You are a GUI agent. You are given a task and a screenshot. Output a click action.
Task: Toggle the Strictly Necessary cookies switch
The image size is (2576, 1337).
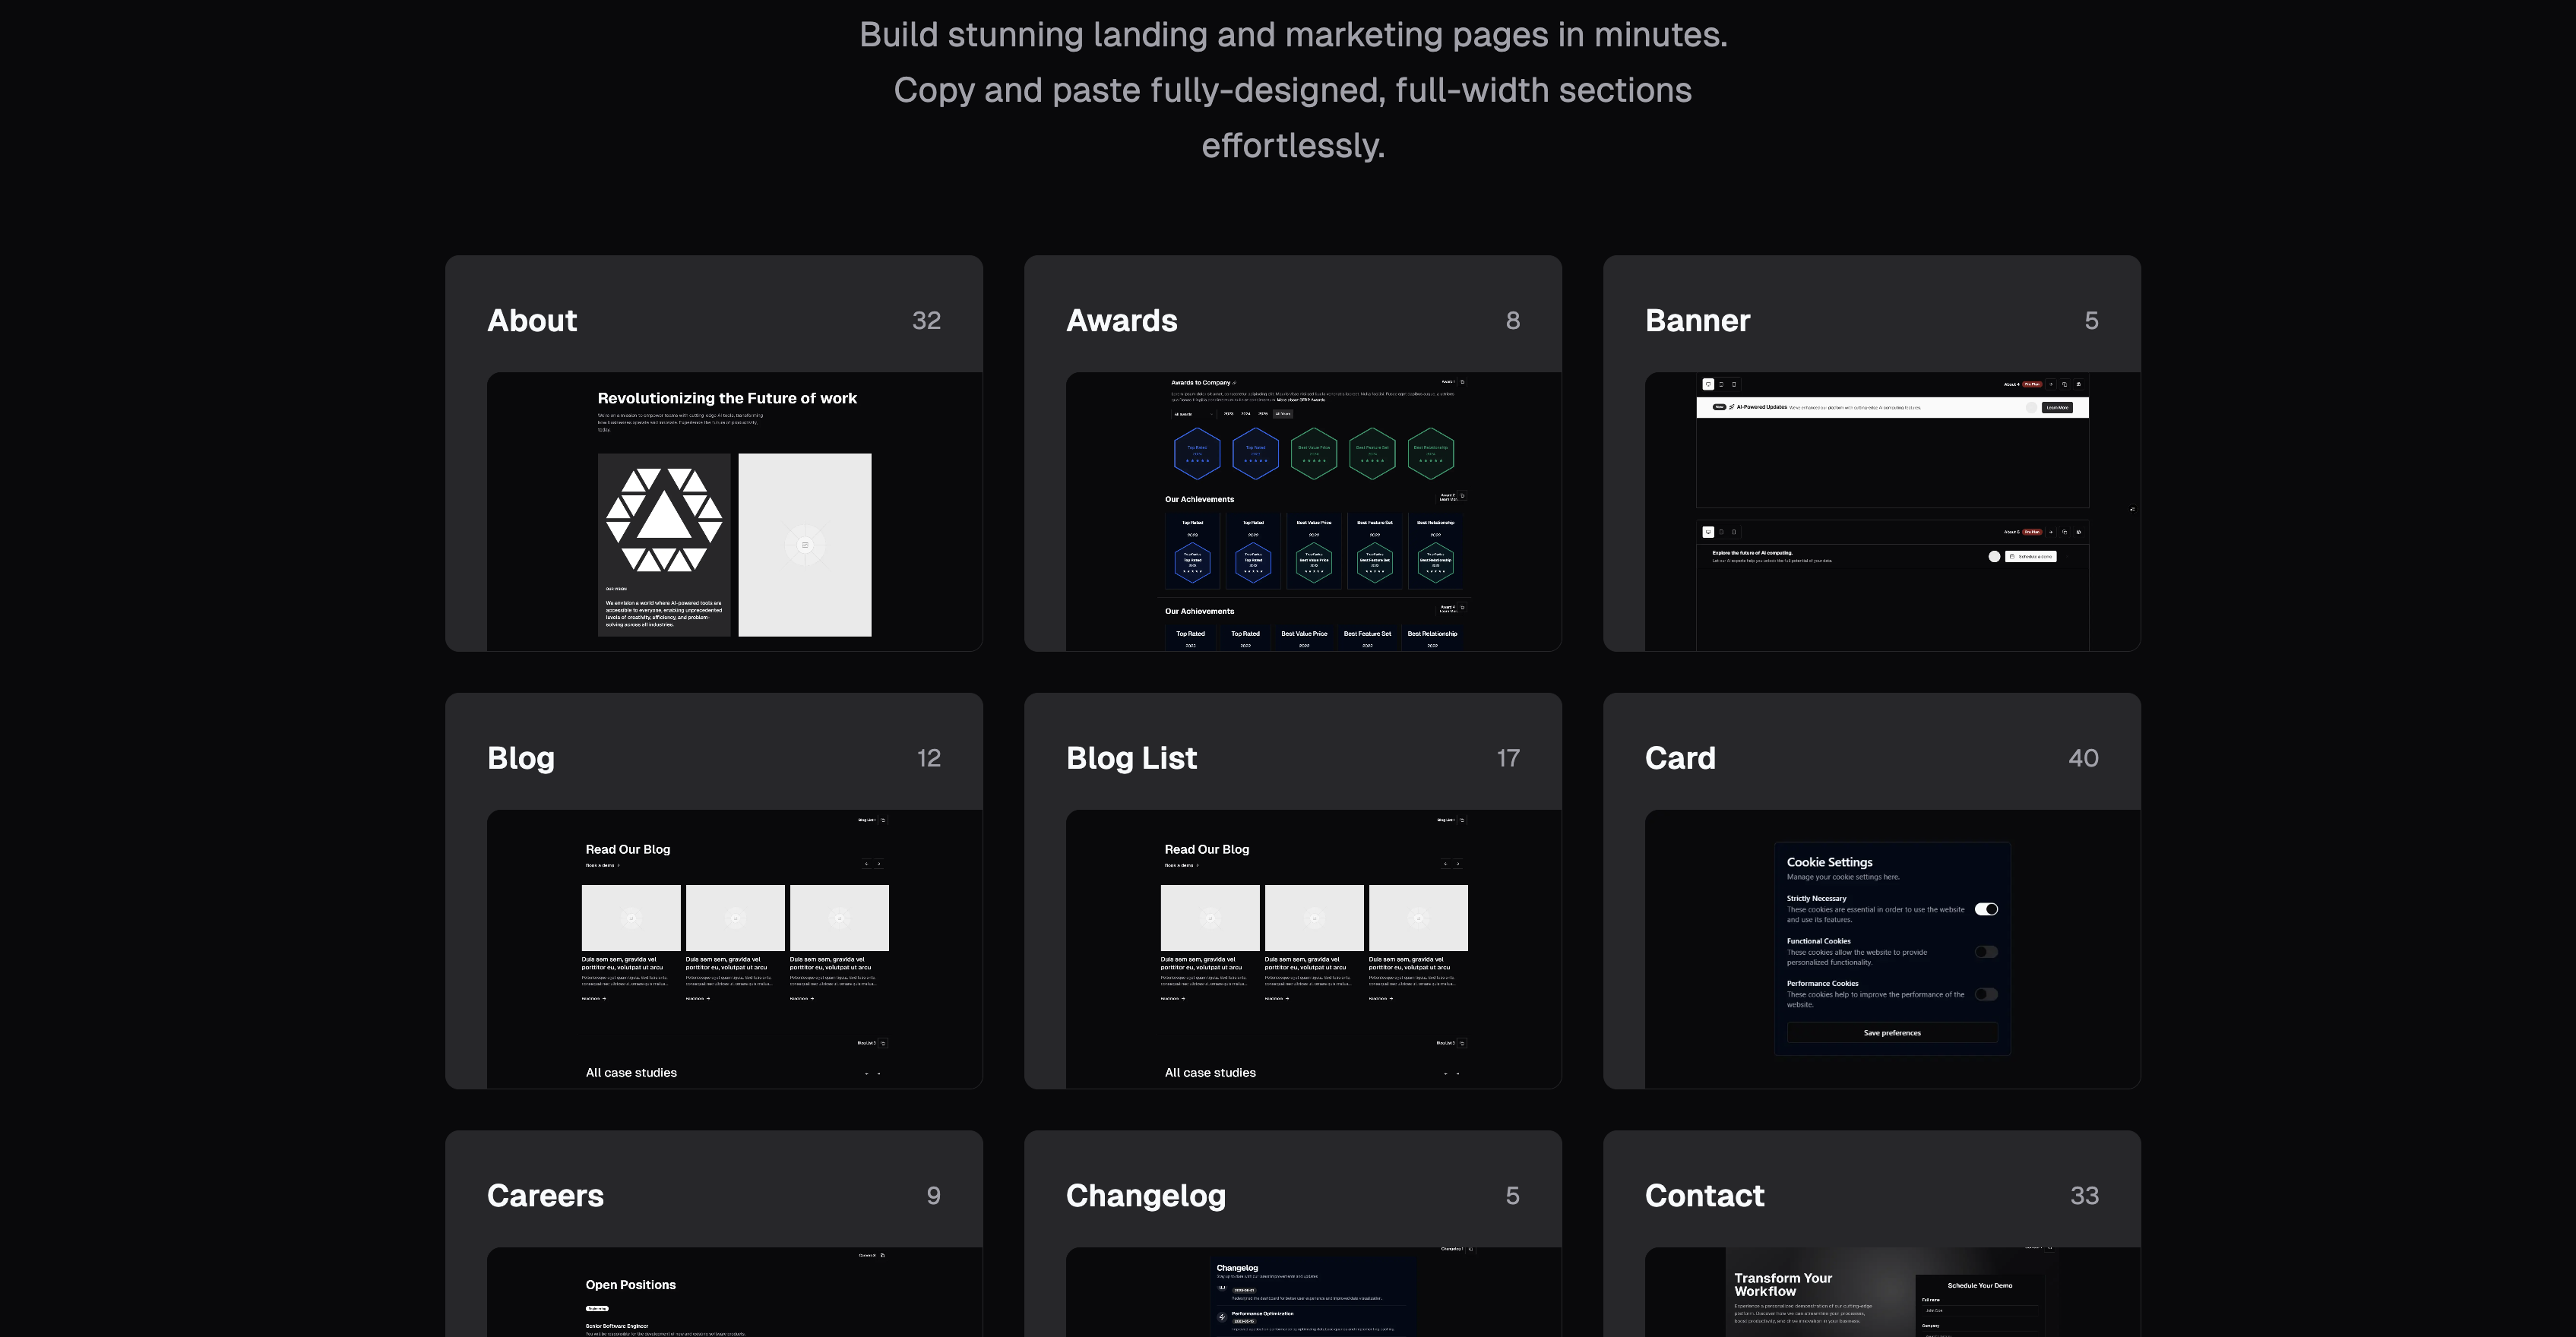click(1986, 909)
